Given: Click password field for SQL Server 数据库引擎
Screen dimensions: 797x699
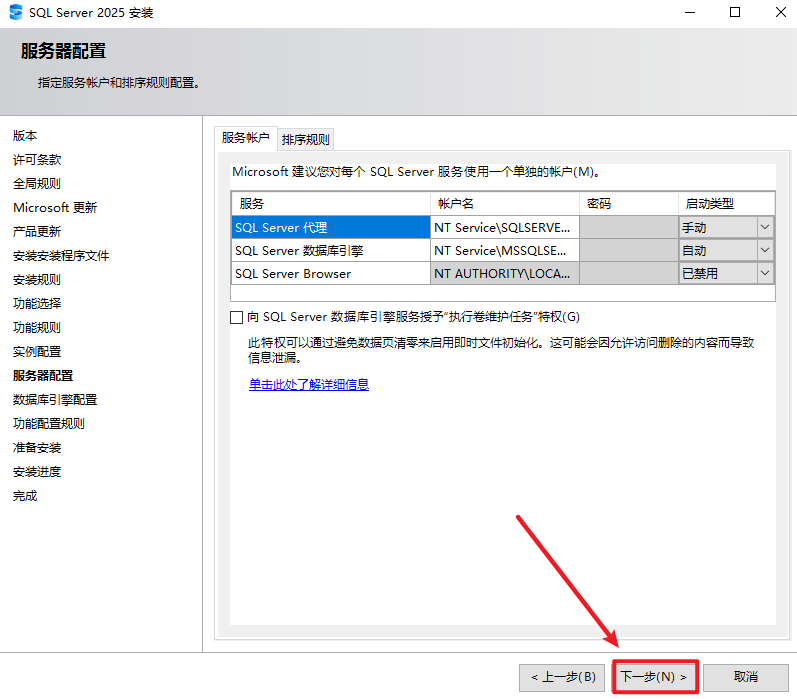Looking at the screenshot, I should 627,250.
